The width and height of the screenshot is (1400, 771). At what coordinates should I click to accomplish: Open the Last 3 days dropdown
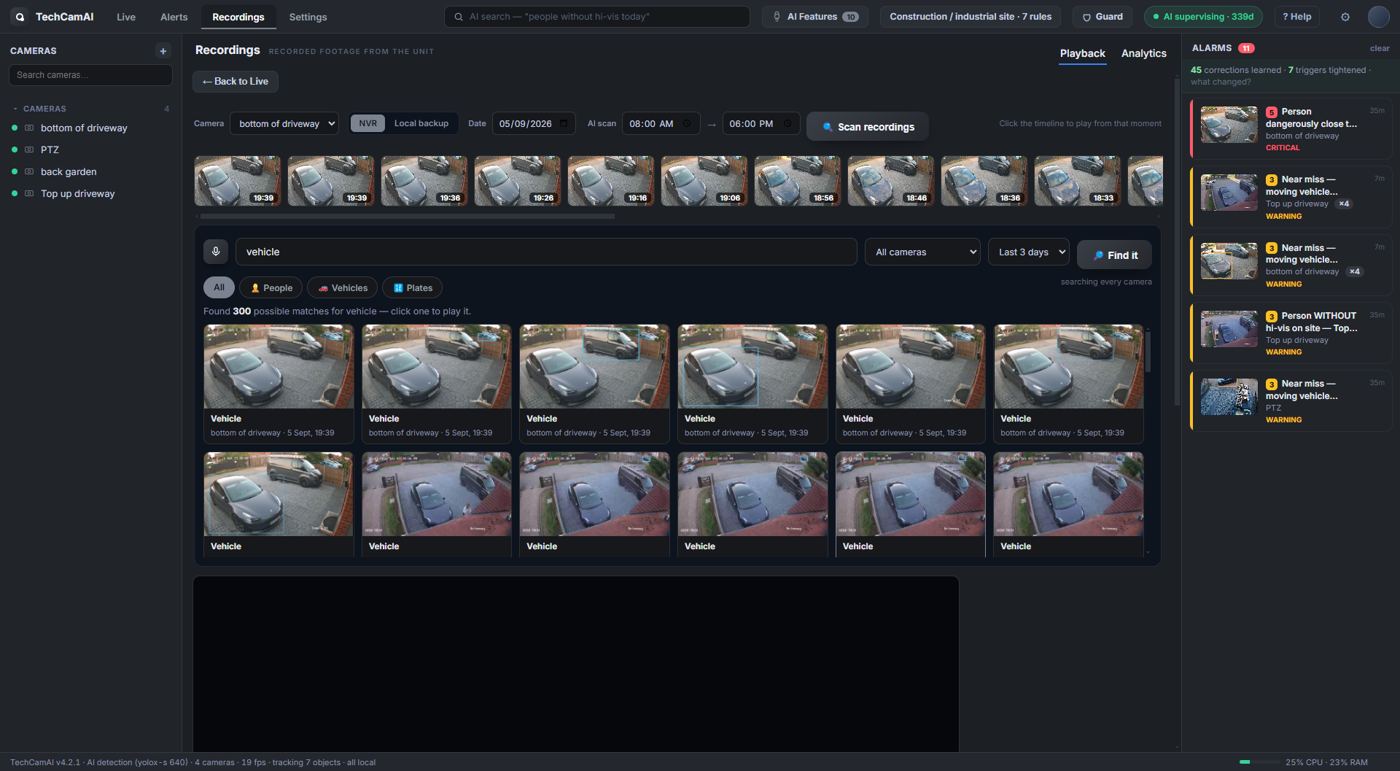coord(1028,252)
